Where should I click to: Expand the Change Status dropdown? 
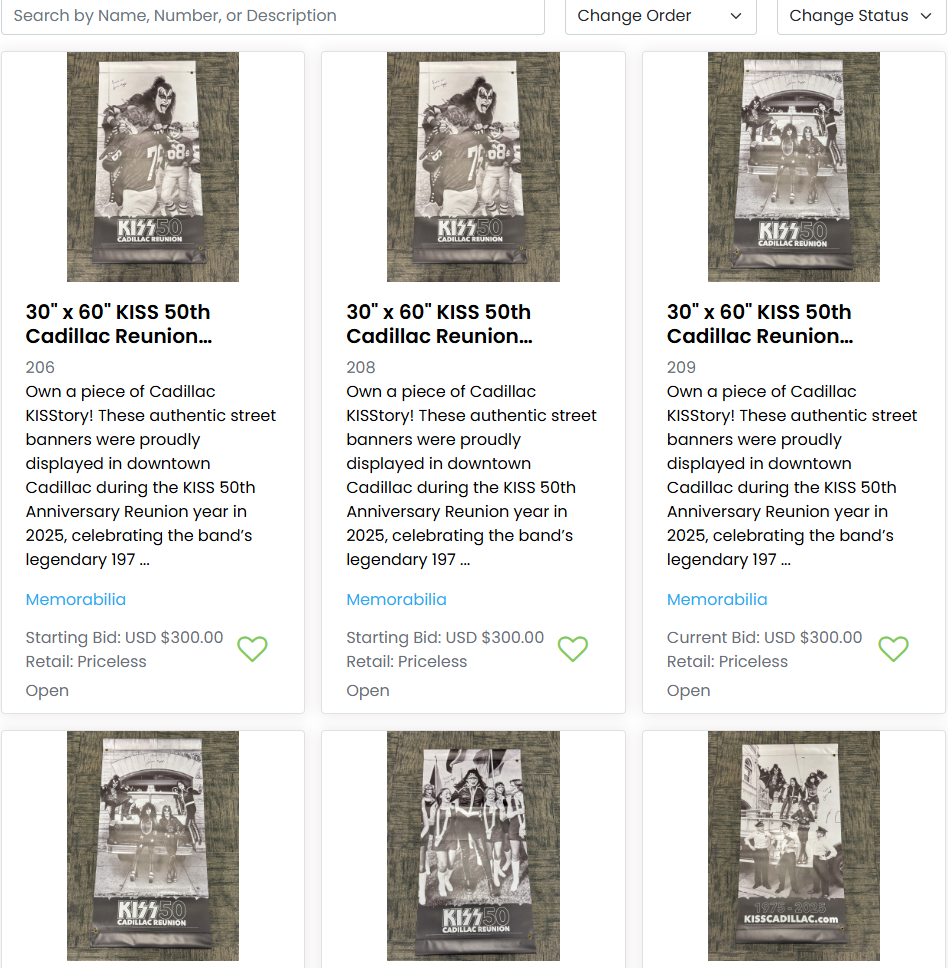(862, 16)
